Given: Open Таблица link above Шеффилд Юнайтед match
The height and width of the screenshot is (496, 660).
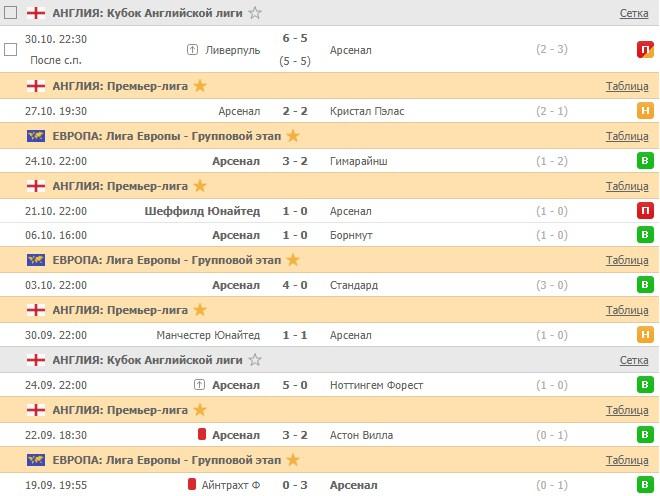Looking at the screenshot, I should pyautogui.click(x=627, y=186).
